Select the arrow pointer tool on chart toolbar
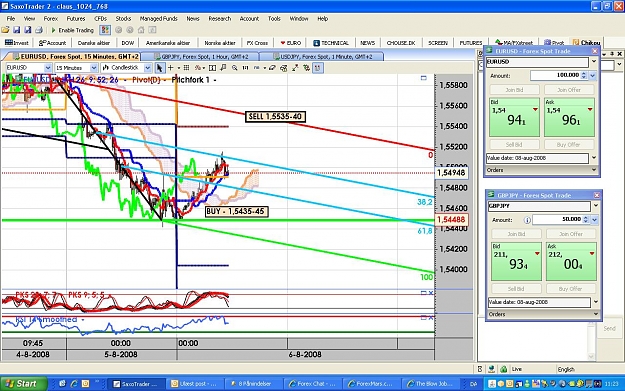Viewport: 625px width, 391px height. [159, 68]
